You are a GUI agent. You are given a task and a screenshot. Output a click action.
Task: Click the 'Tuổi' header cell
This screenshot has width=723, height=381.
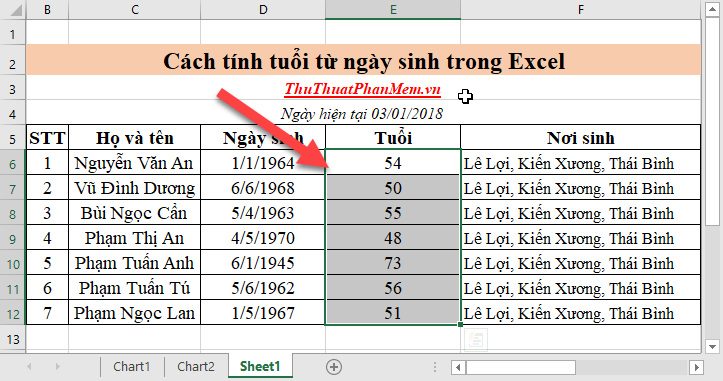click(x=393, y=137)
